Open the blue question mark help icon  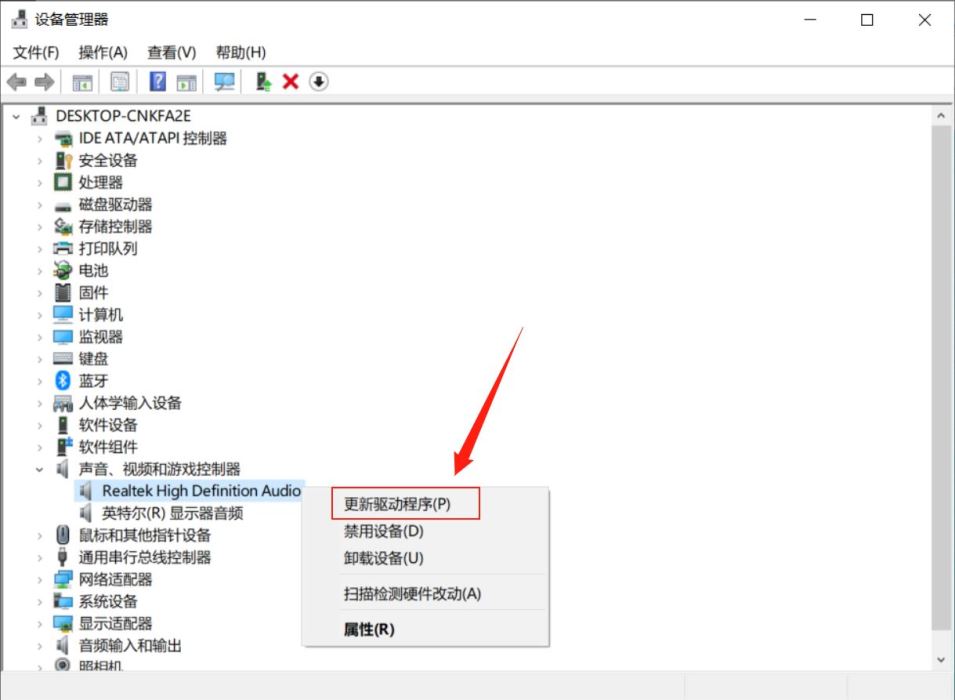158,81
